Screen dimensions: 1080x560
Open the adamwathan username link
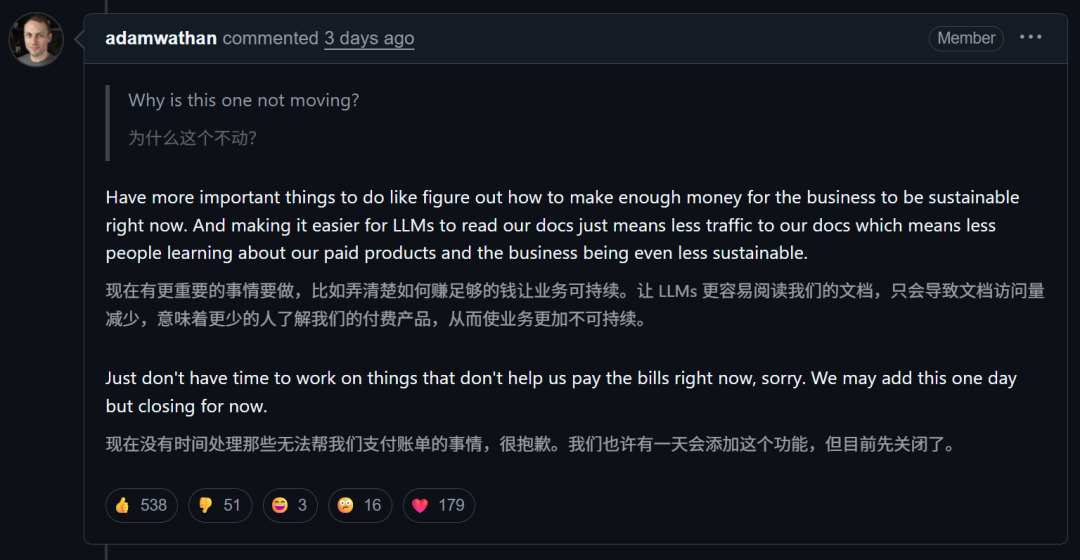coord(161,38)
